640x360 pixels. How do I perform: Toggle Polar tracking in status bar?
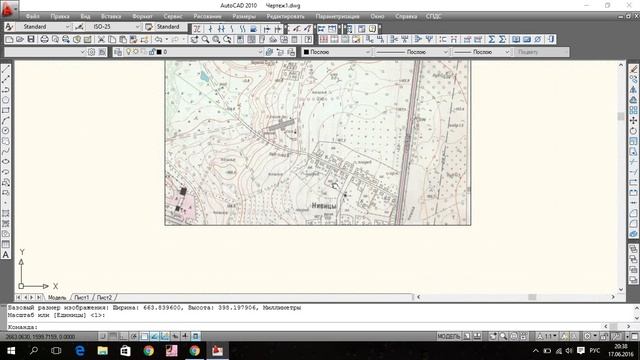(x=134, y=336)
